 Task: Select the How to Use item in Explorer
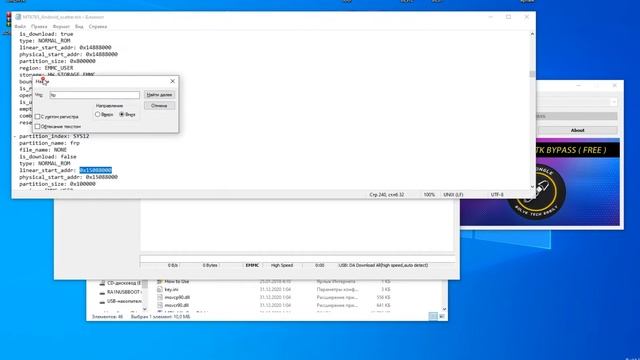coord(177,282)
